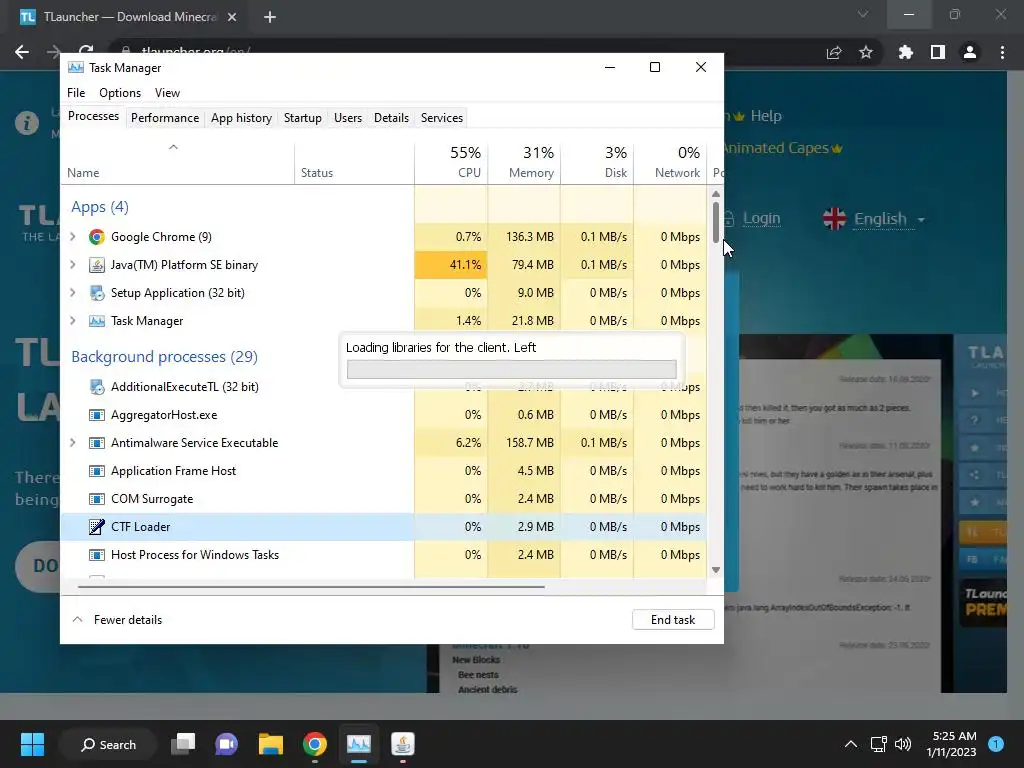Select the CTF Loader process row
This screenshot has height=768, width=1024.
click(384, 527)
